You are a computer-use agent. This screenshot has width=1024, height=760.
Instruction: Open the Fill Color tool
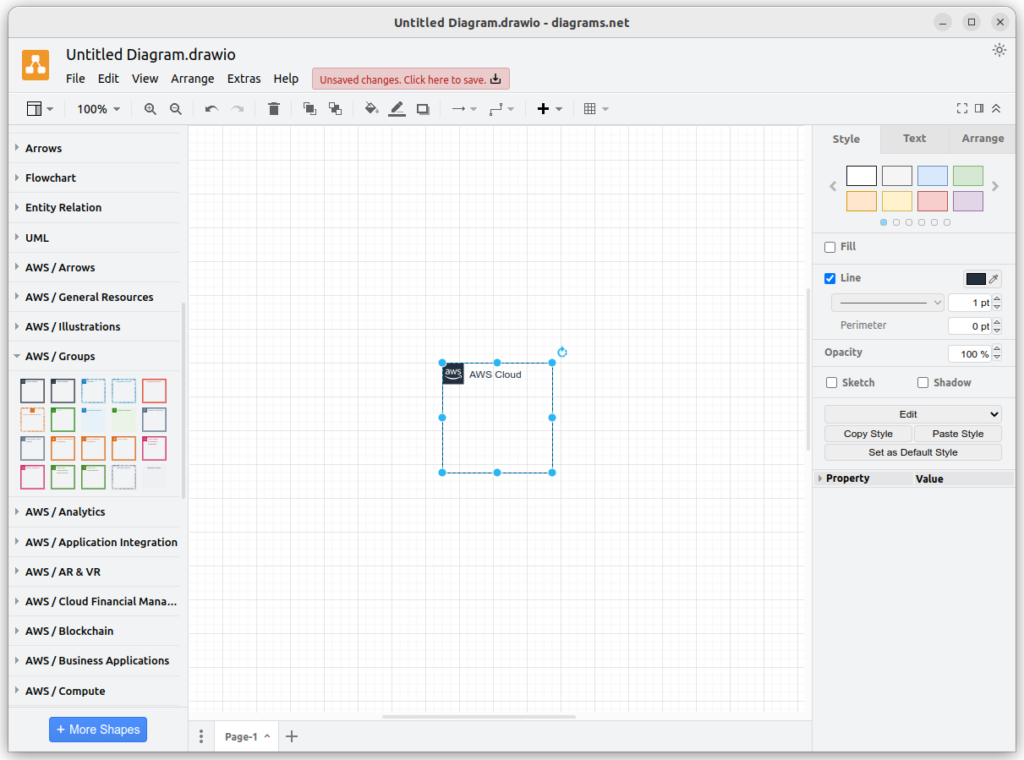click(371, 108)
